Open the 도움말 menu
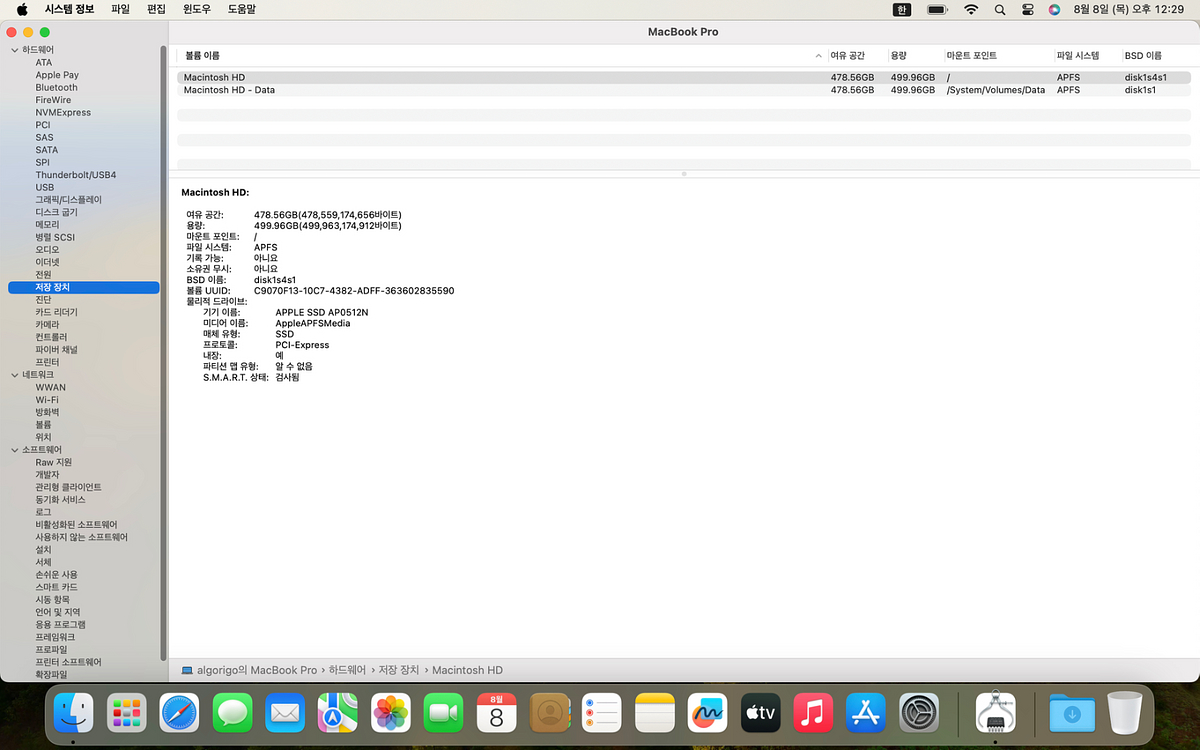This screenshot has height=750, width=1200. pyautogui.click(x=241, y=9)
